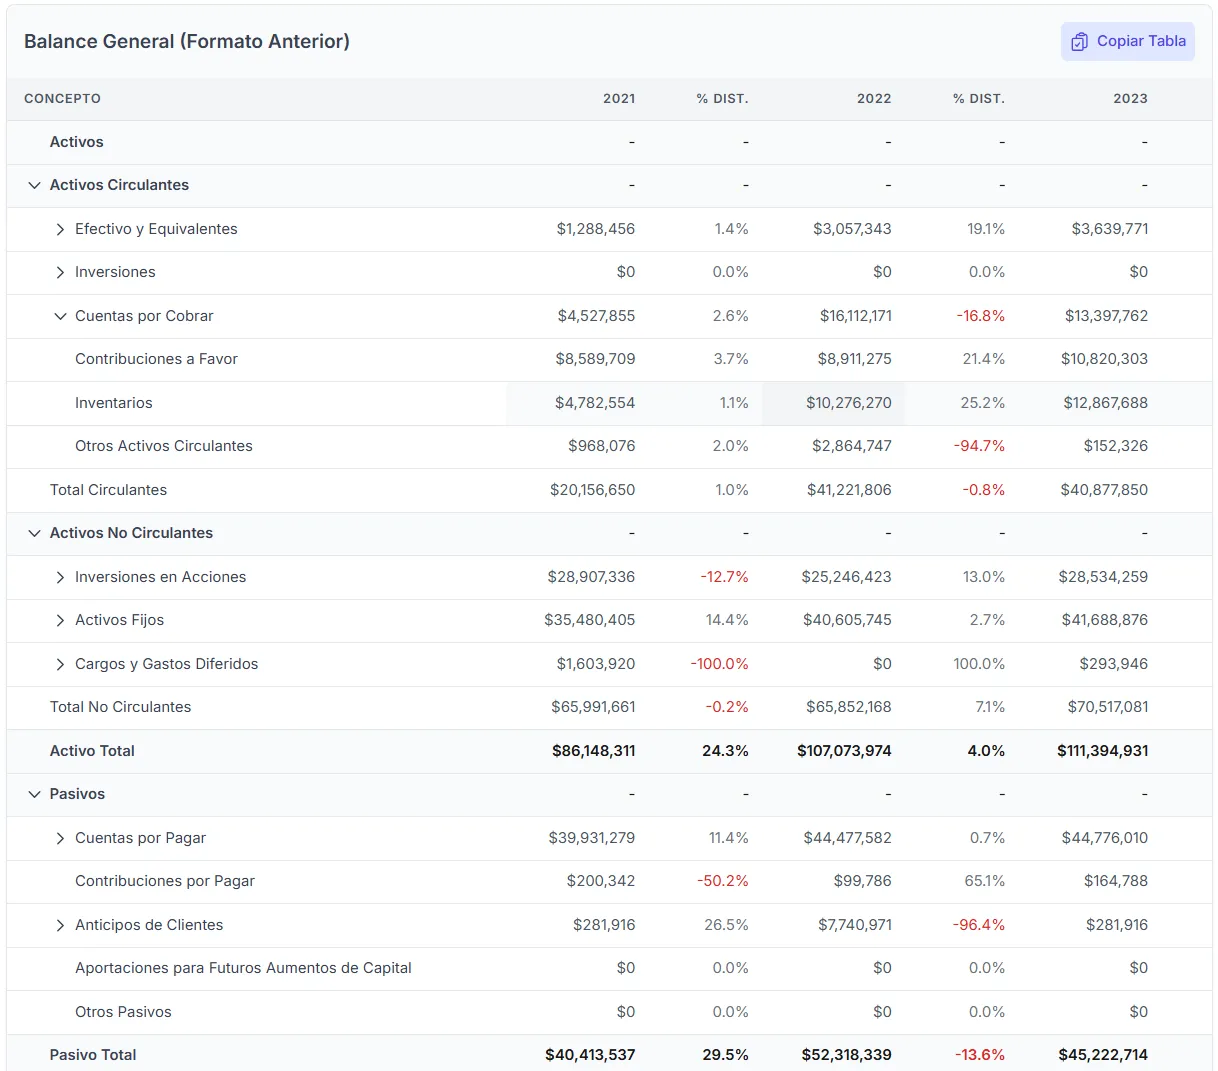Select the Pasivo Total row
1218x1071 pixels.
(x=92, y=1054)
